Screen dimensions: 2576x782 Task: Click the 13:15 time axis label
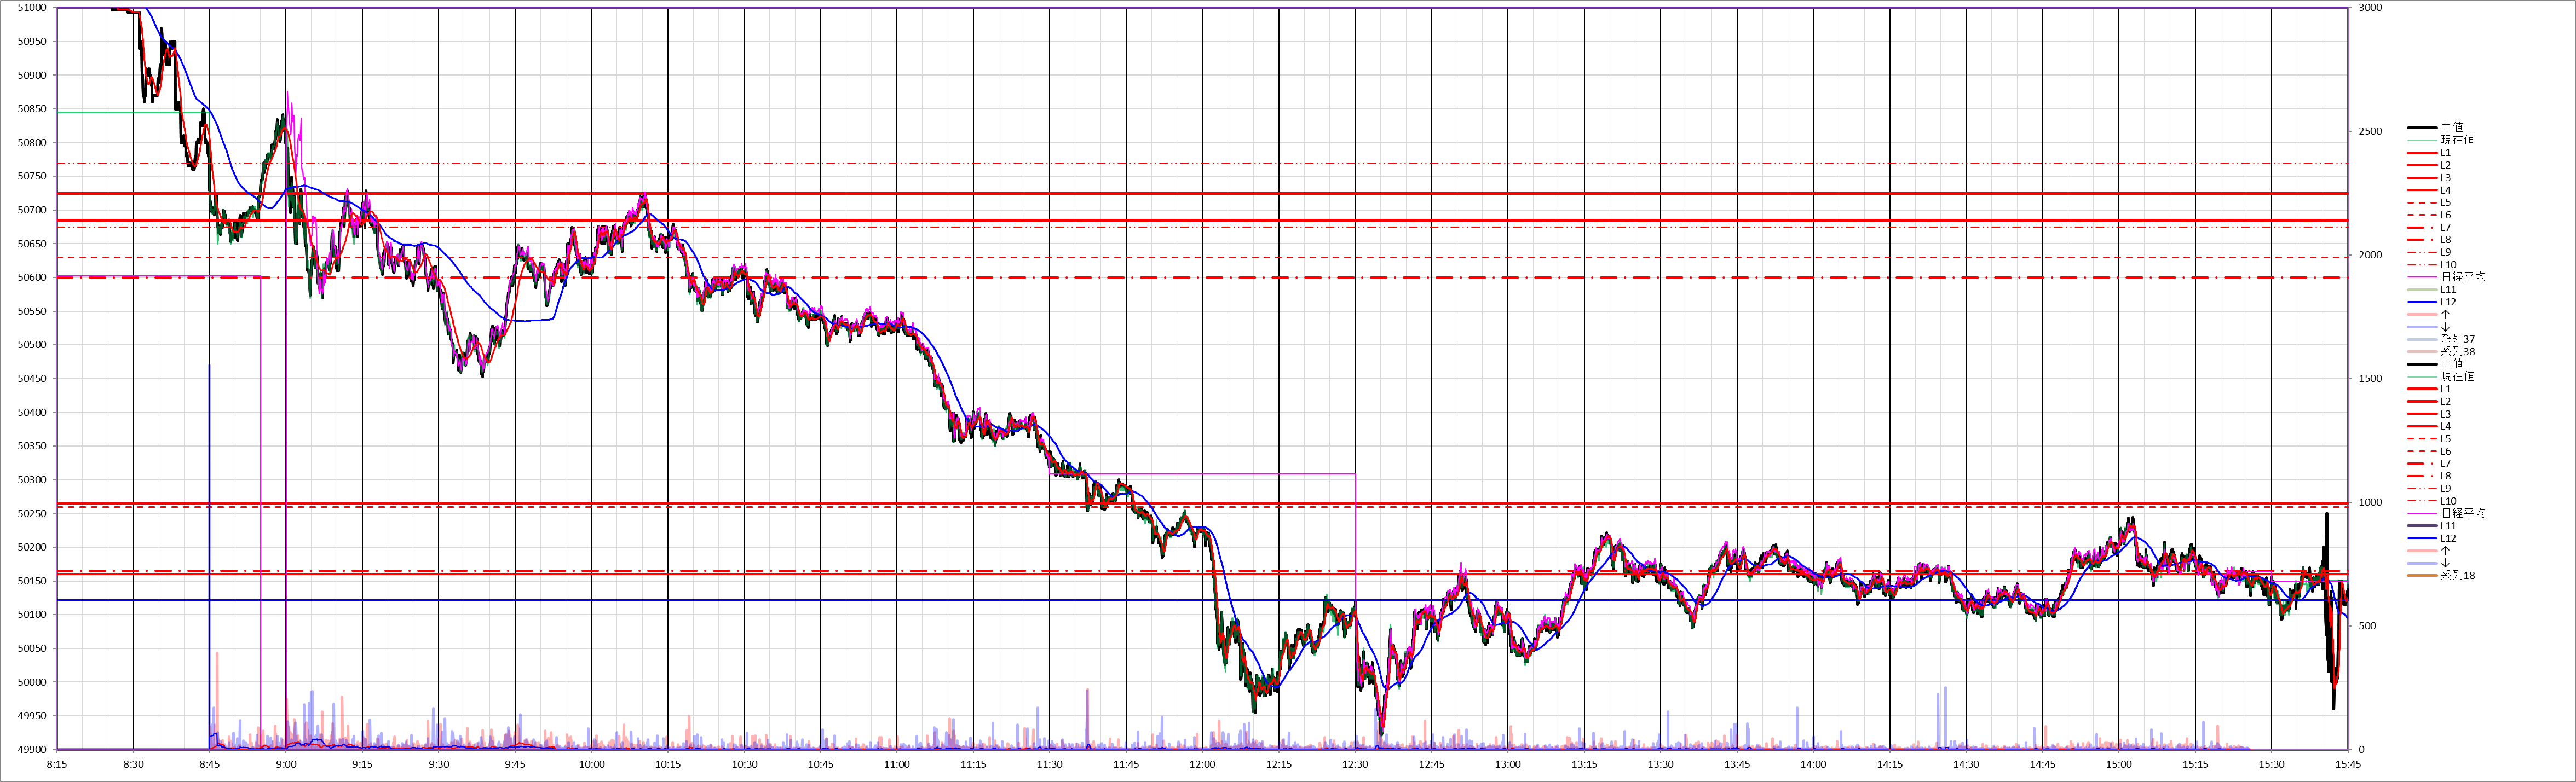1584,765
